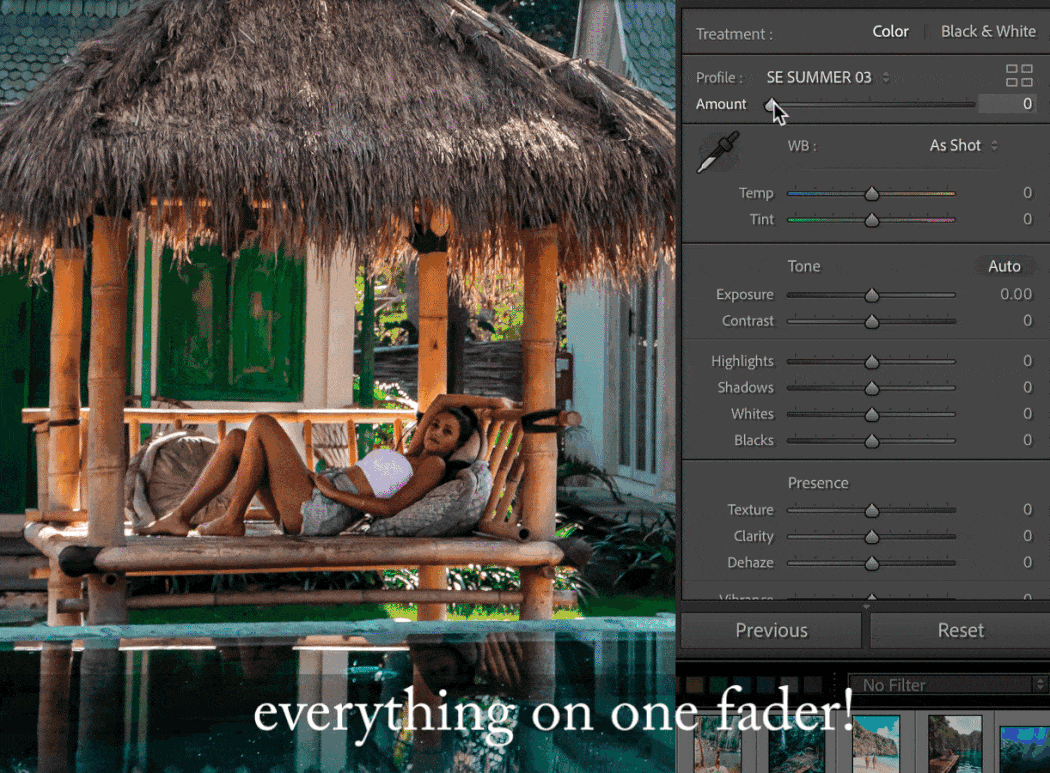
Task: Open the profile browser grid icon
Action: [1019, 76]
